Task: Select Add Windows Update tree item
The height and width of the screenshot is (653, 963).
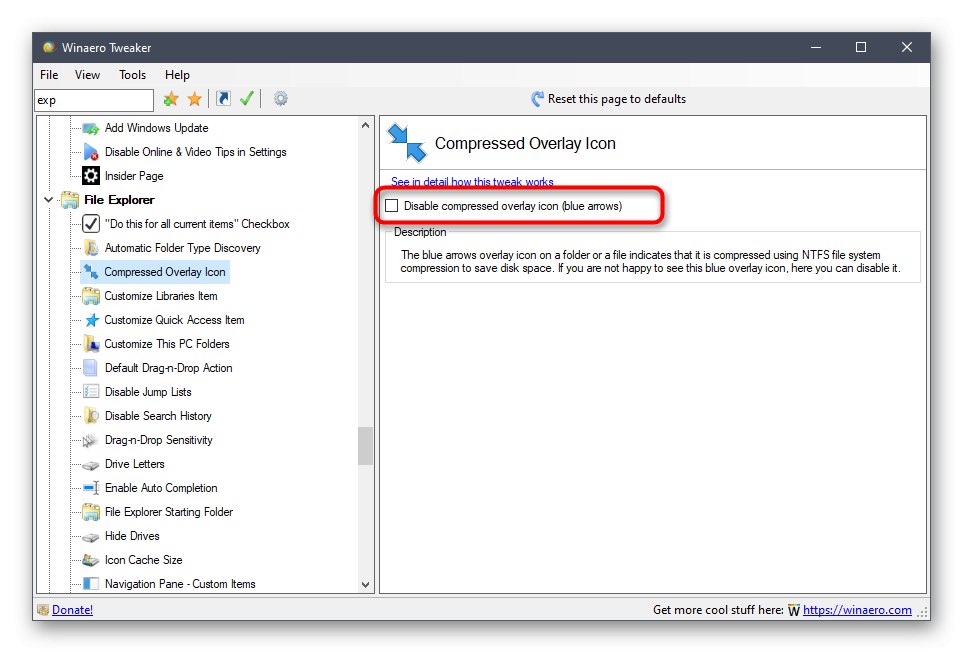Action: pos(157,128)
